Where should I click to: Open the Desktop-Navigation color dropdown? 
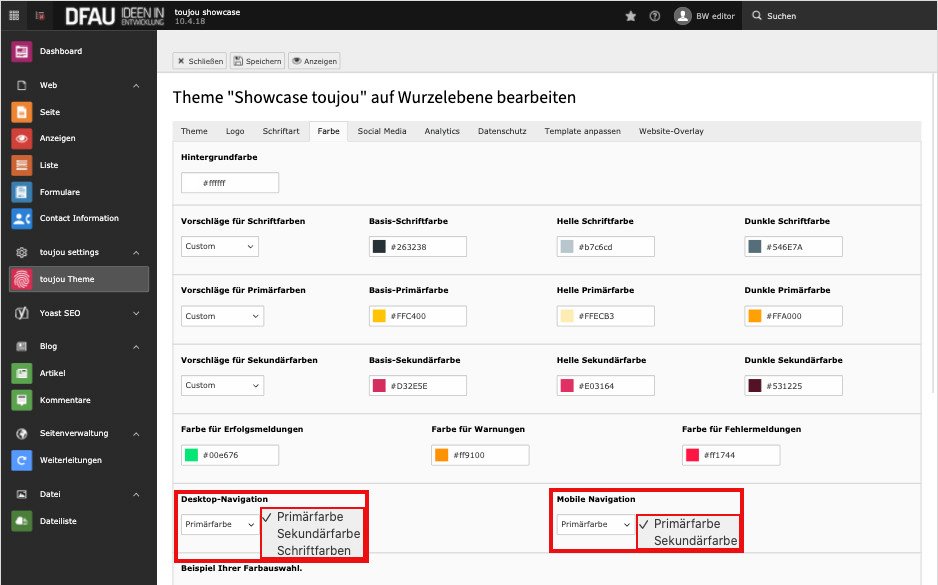coord(220,525)
